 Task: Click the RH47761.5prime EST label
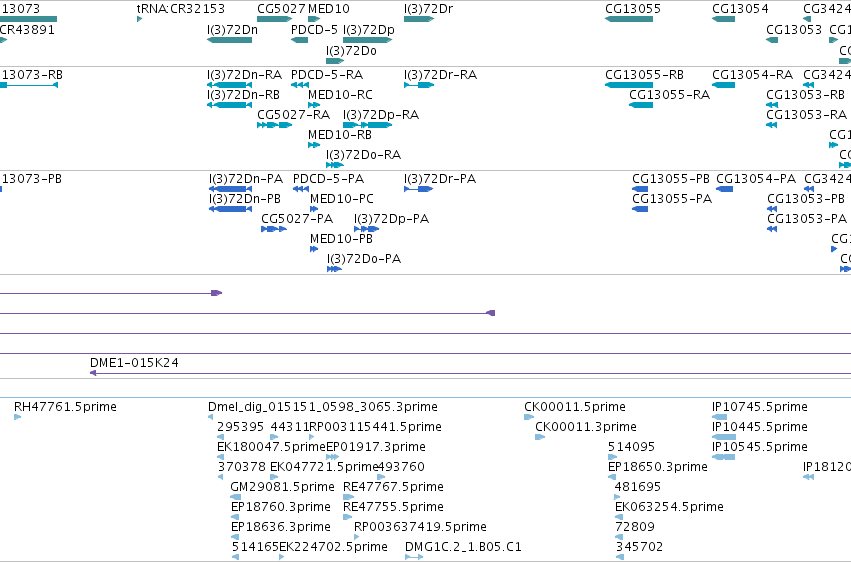tap(65, 407)
